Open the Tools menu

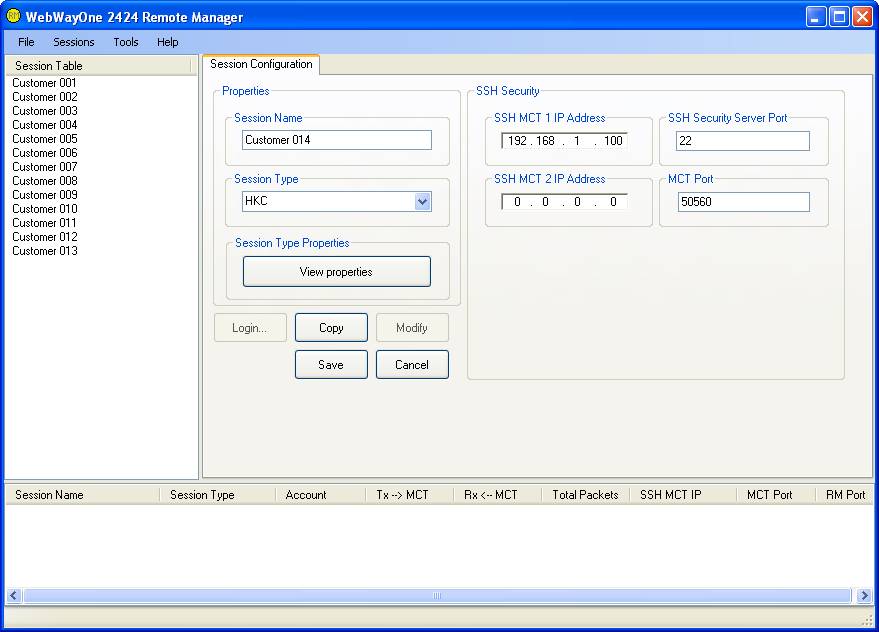(126, 42)
